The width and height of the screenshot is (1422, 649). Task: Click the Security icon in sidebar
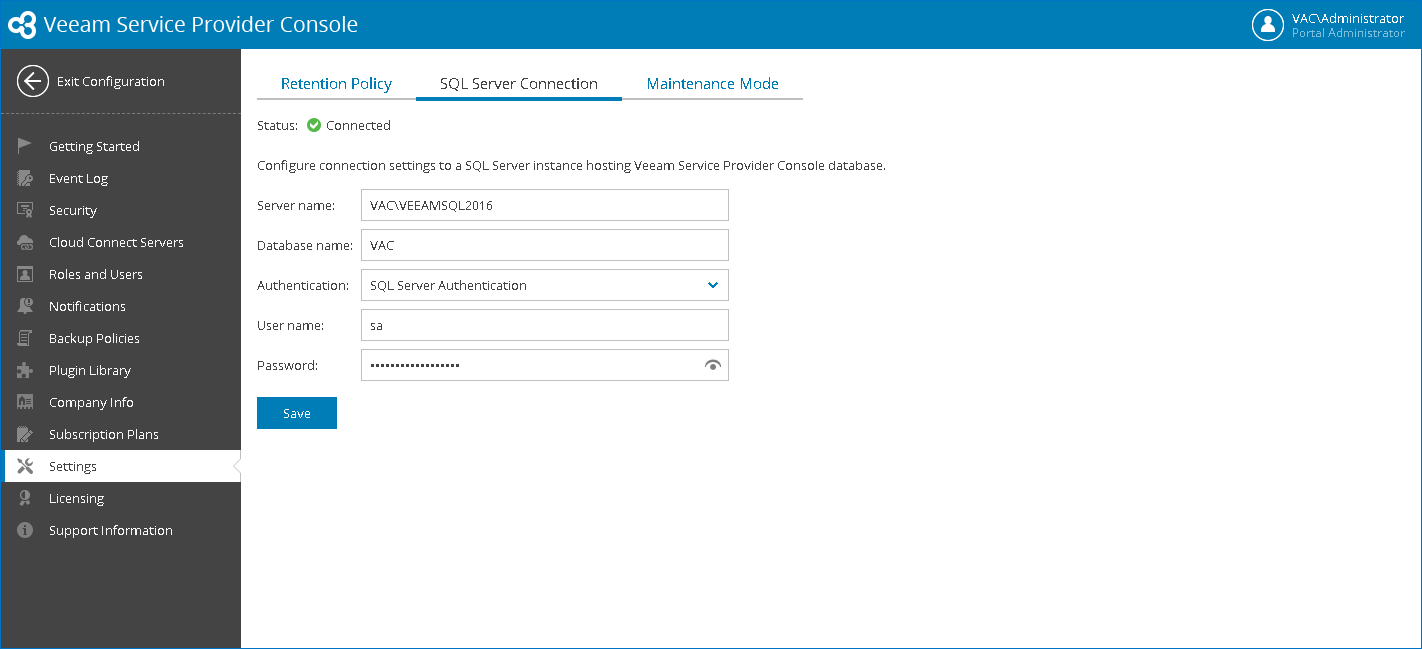point(25,210)
